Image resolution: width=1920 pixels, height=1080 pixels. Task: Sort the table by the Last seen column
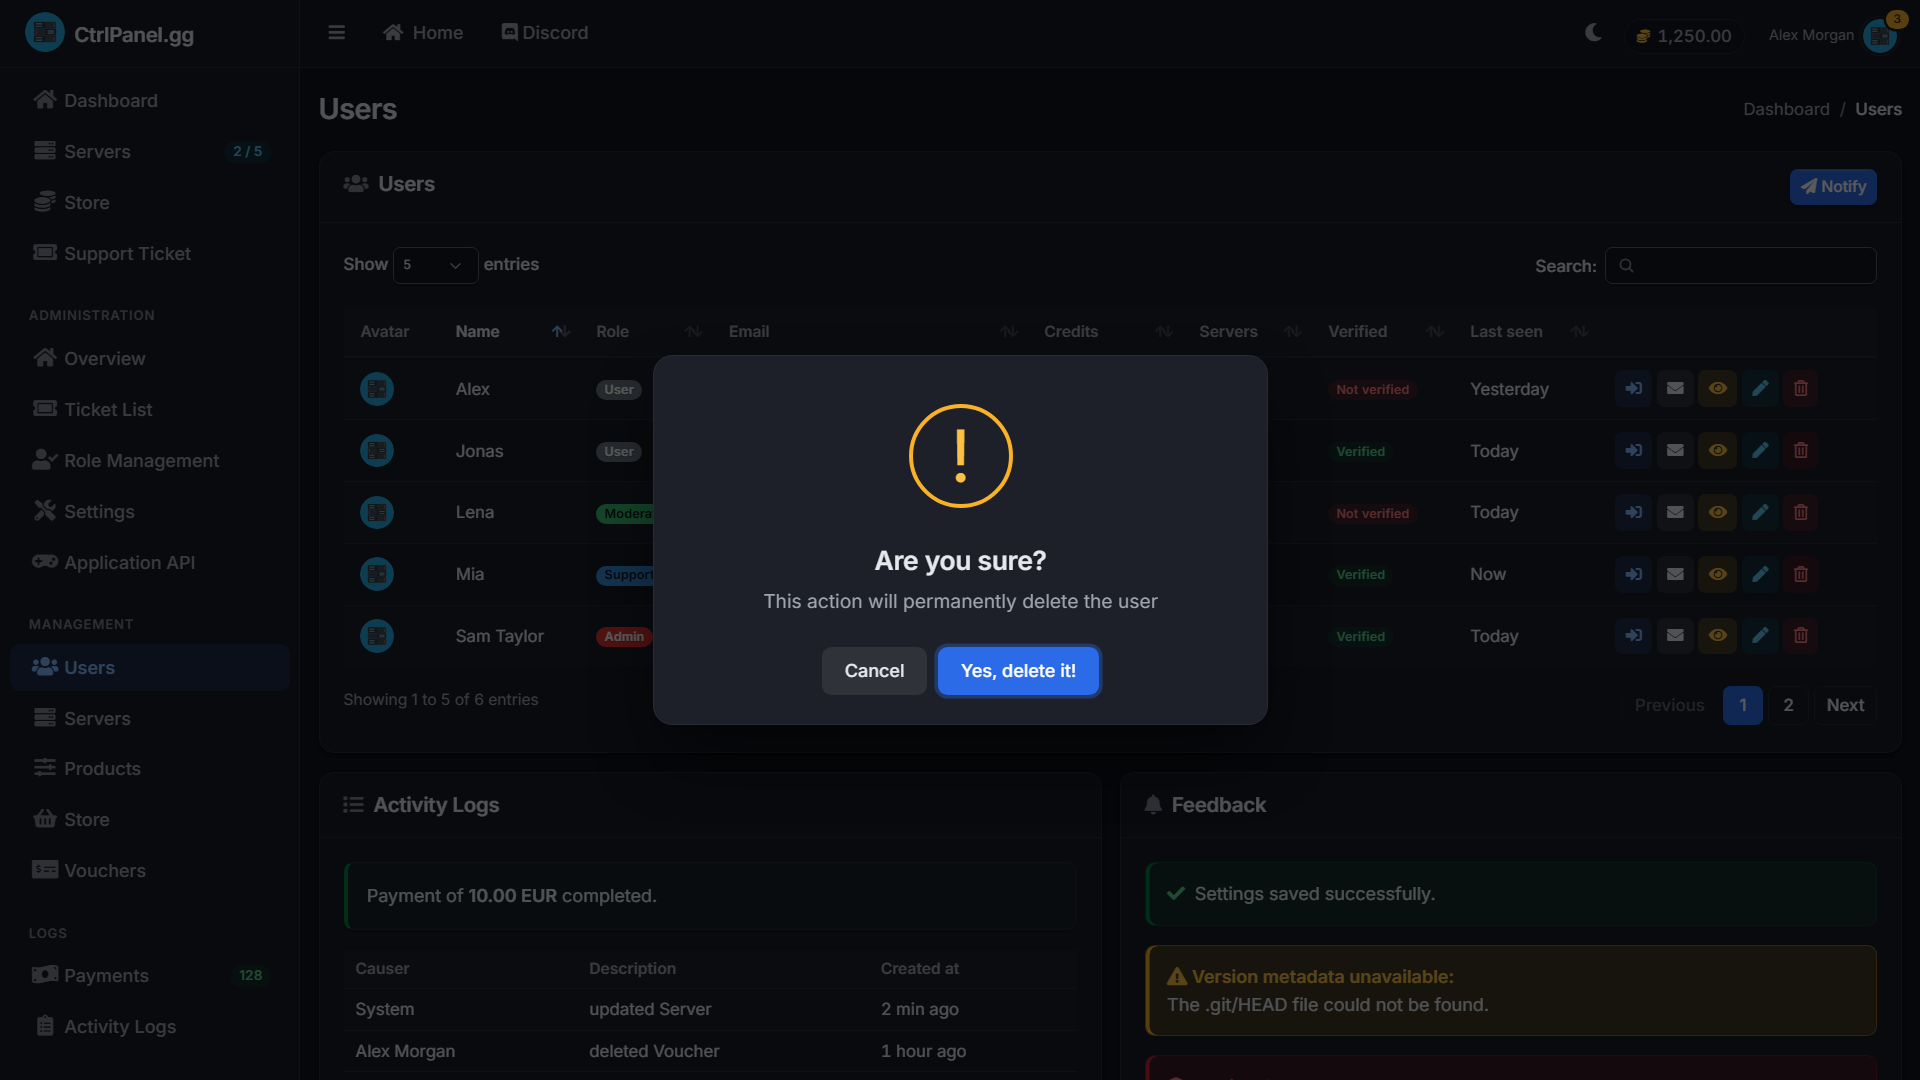click(x=1528, y=332)
